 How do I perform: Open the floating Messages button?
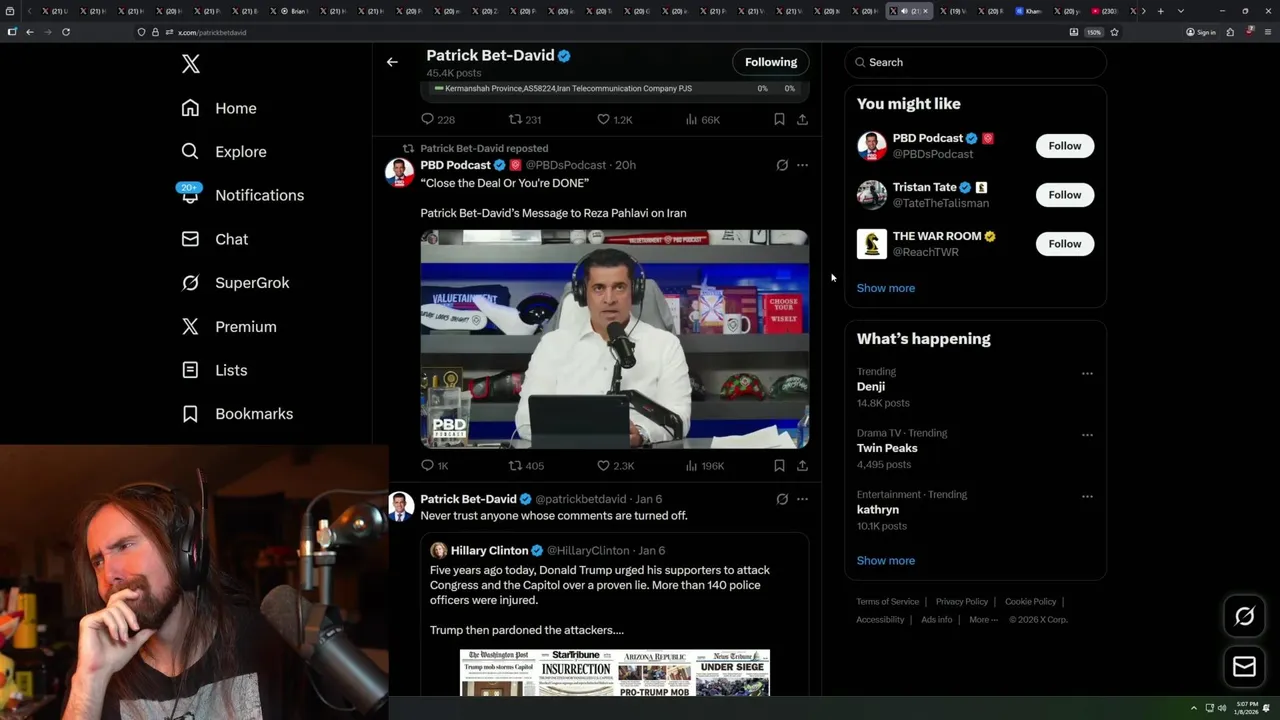1245,667
